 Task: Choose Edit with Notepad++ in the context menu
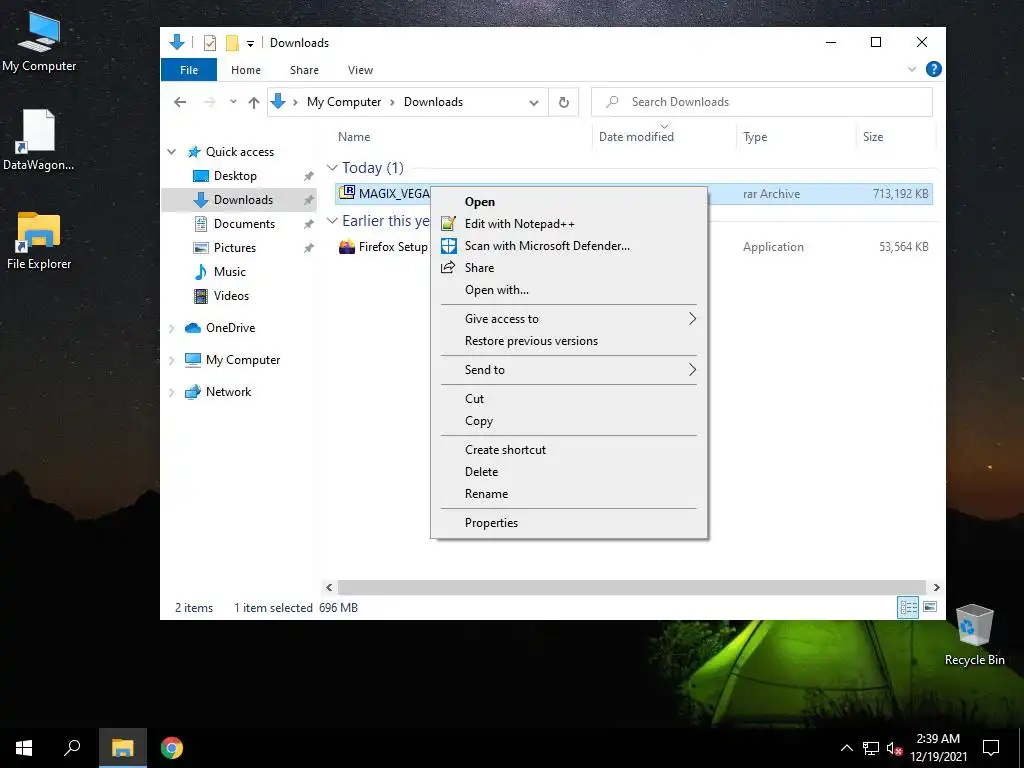coord(569,224)
